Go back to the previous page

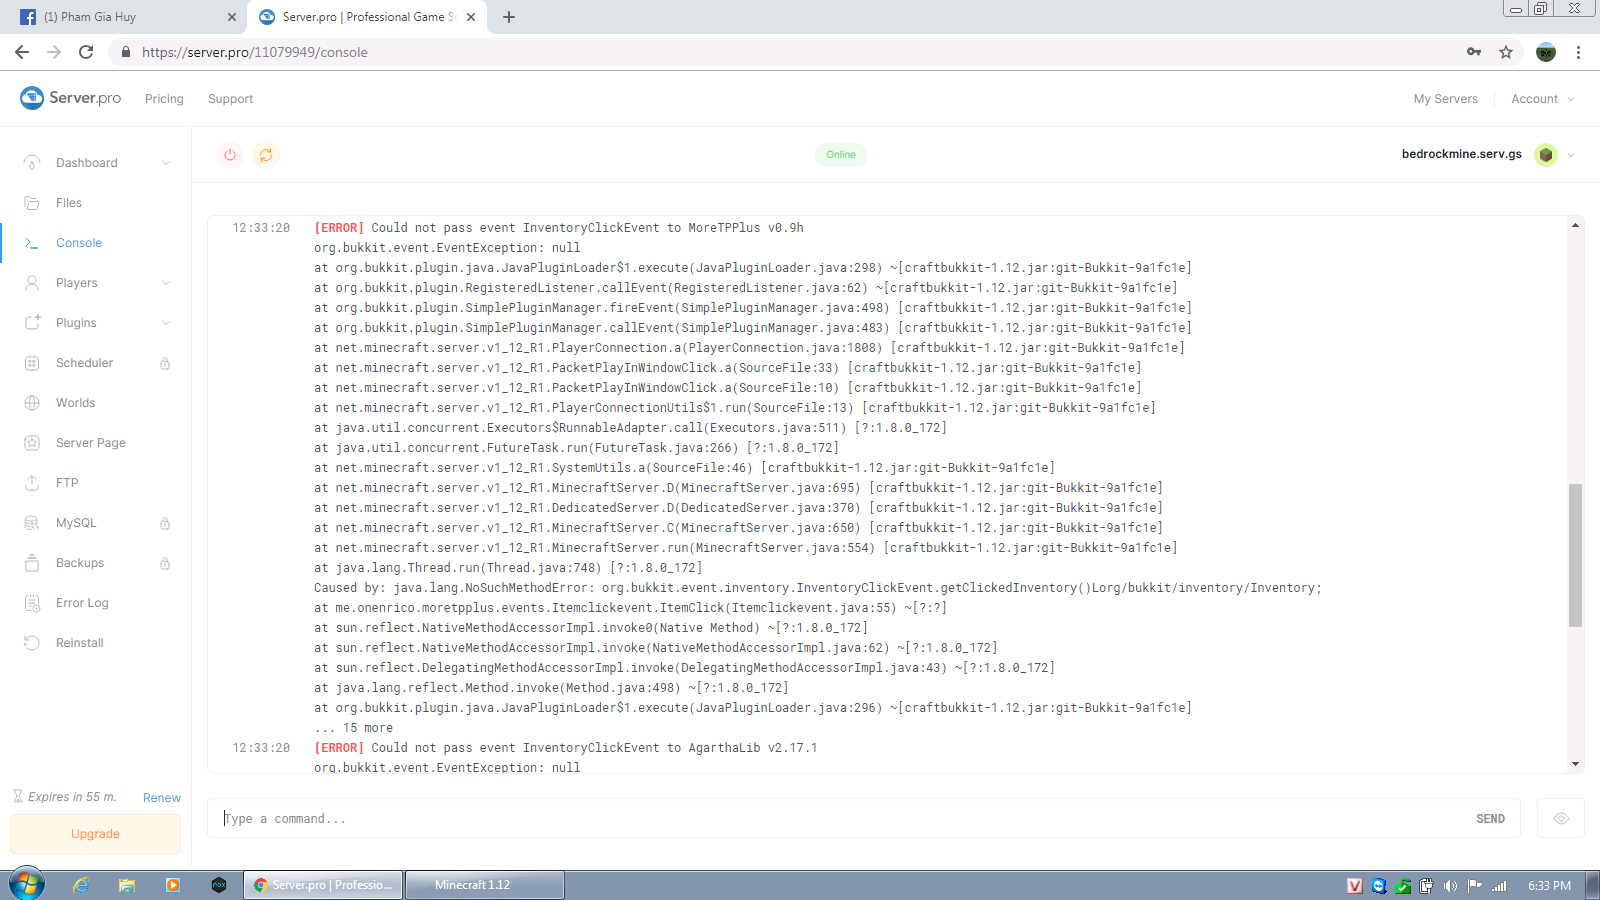[x=22, y=52]
